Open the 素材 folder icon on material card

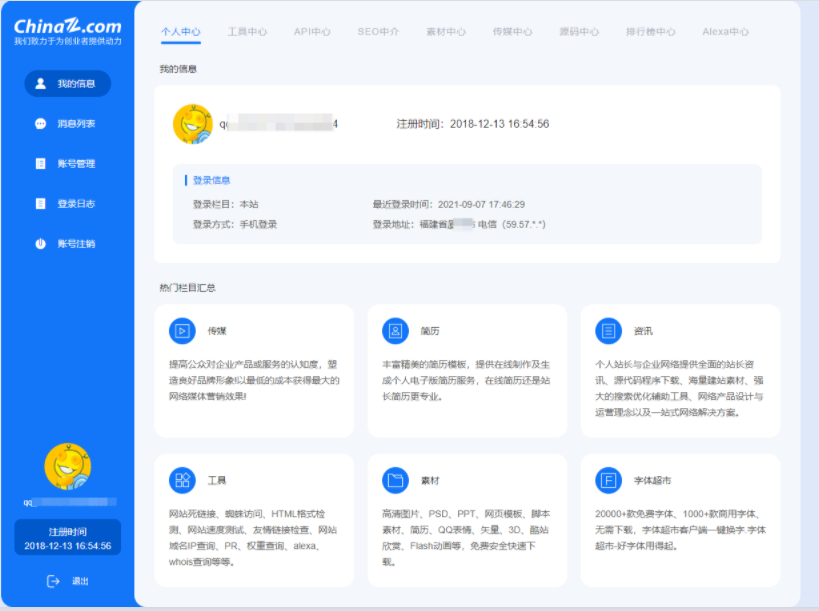[x=393, y=480]
